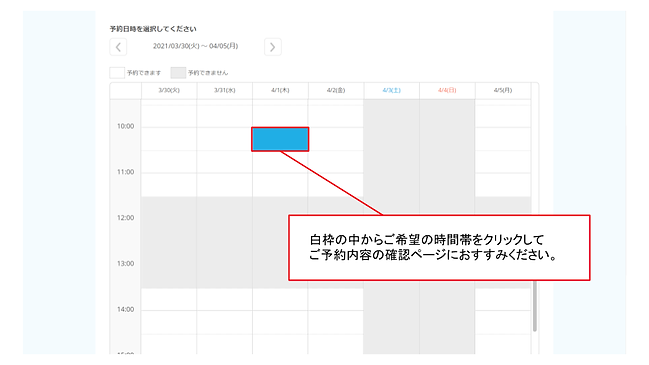The width and height of the screenshot is (649, 365).
Task: Click the 11:00 time label
Action: [125, 172]
